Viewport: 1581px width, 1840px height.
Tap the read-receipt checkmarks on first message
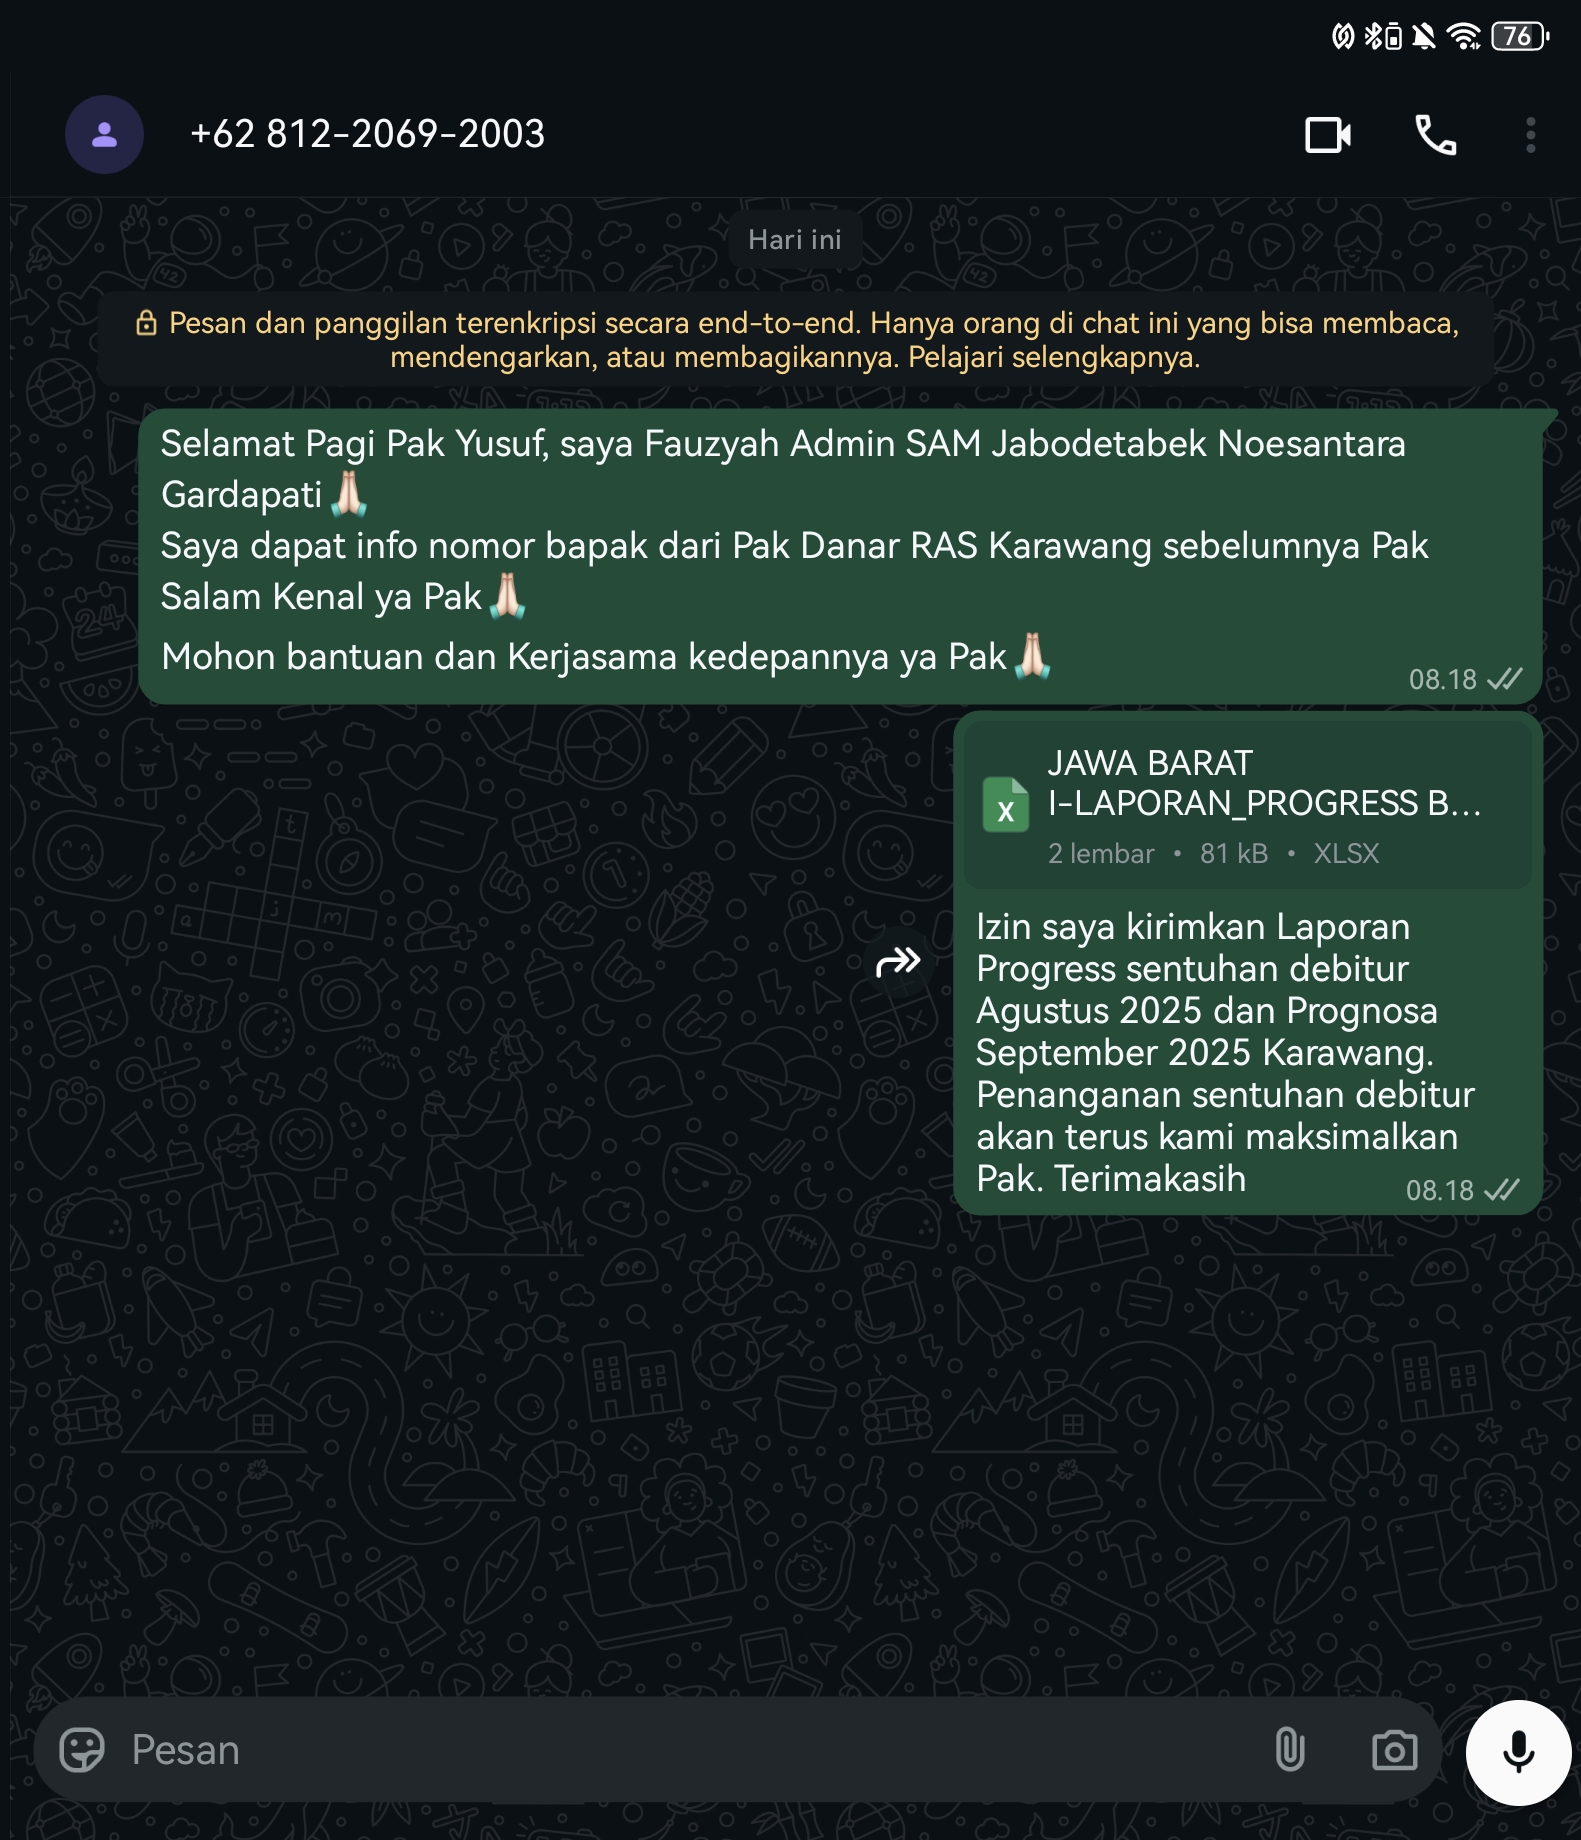1504,680
